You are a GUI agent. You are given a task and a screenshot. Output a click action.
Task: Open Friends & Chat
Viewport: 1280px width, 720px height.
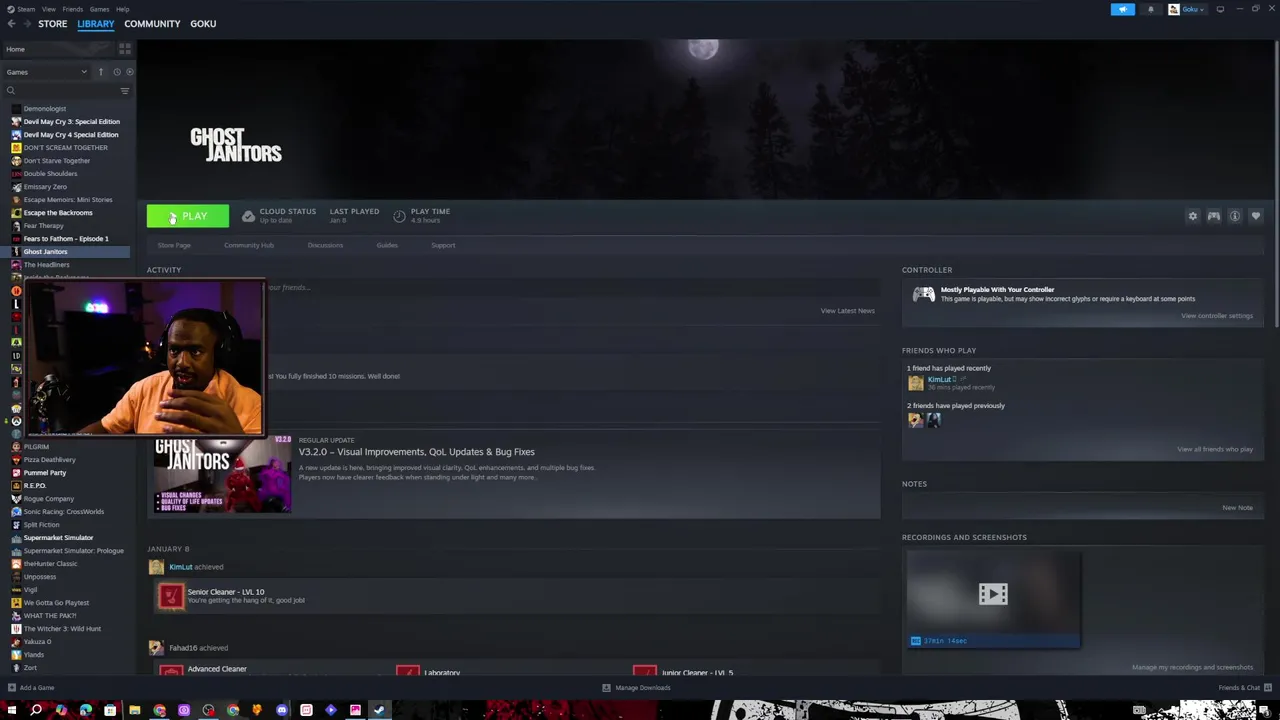tap(1244, 688)
